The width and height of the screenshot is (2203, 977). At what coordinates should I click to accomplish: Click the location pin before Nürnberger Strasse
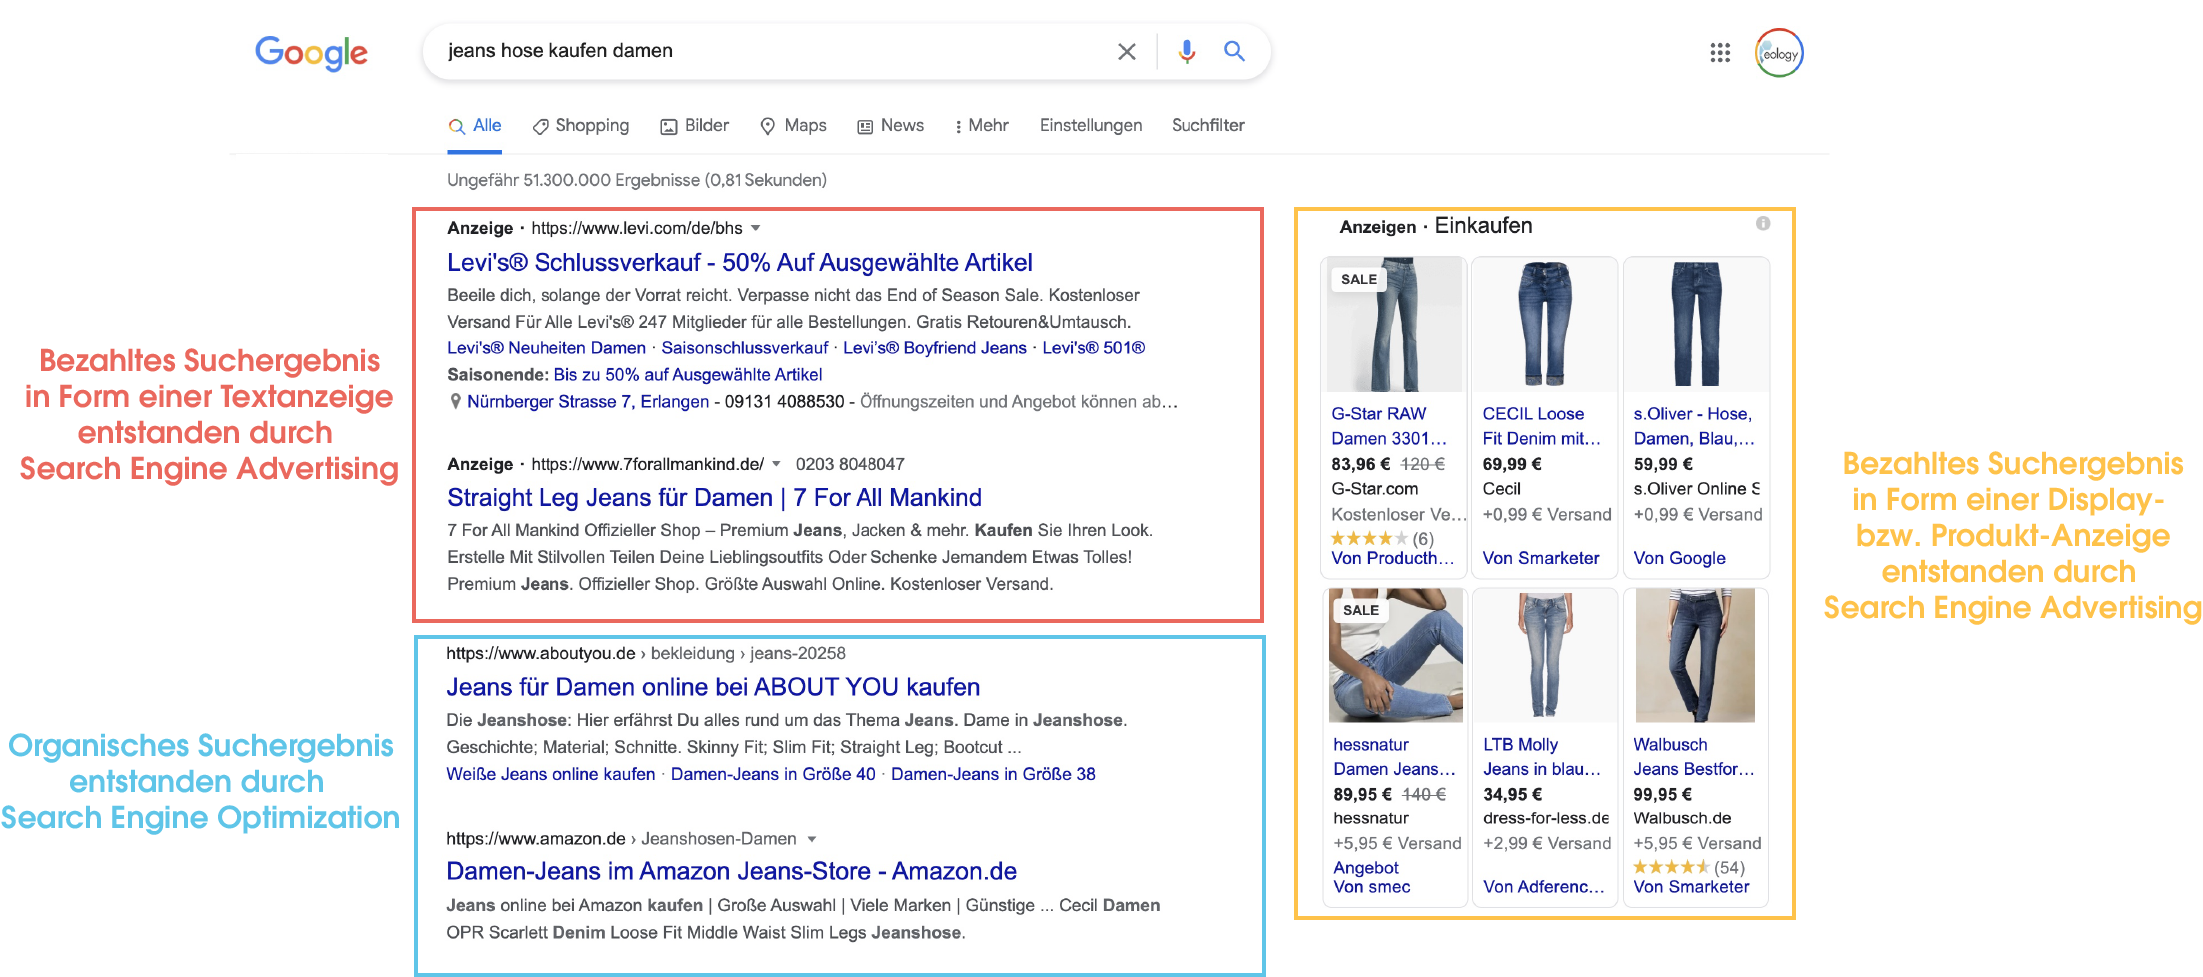[455, 401]
